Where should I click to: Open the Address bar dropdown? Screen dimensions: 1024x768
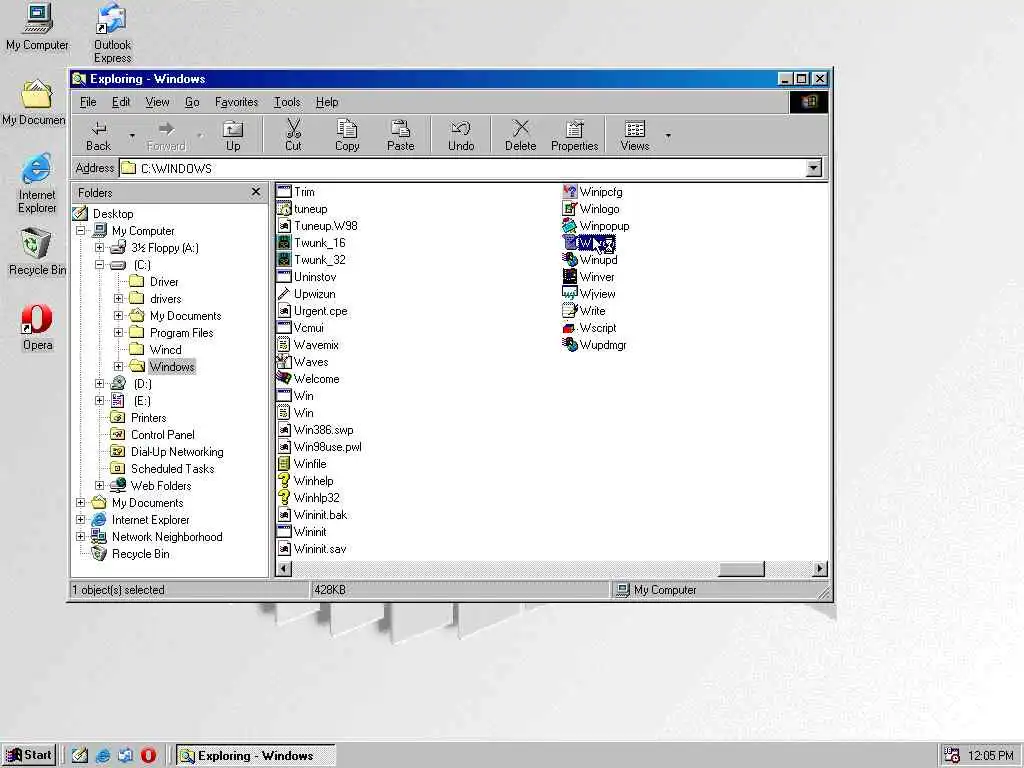tap(813, 168)
